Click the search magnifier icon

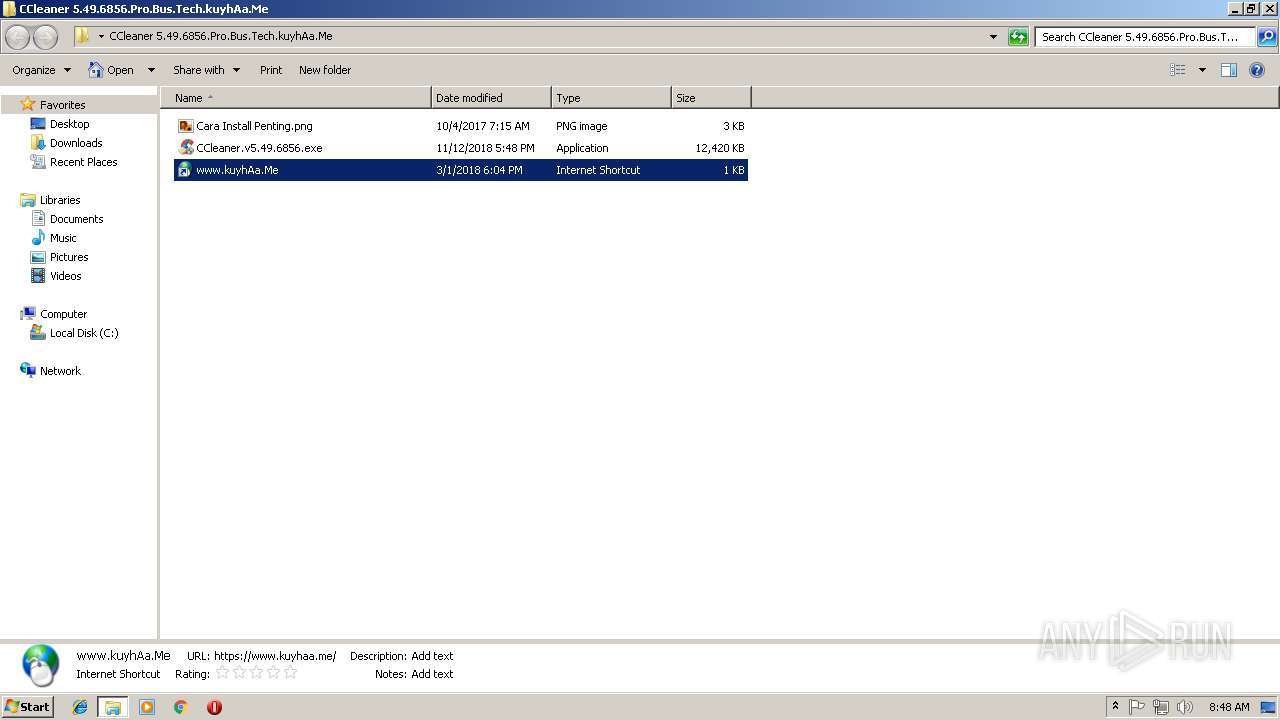pyautogui.click(x=1266, y=37)
